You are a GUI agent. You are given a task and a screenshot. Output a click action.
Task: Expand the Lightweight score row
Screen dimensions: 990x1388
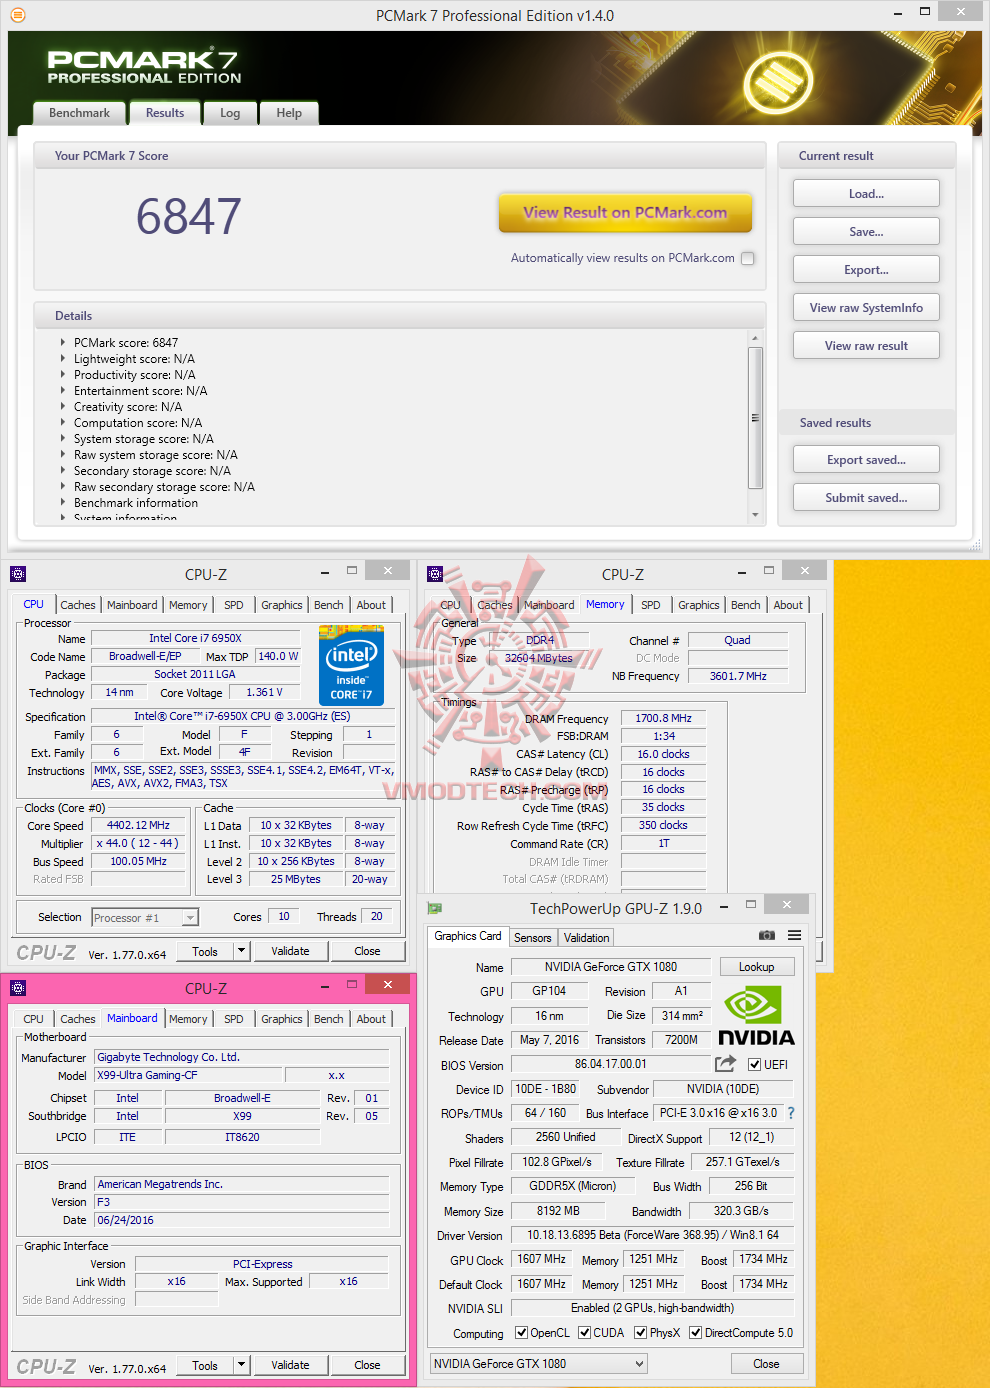click(62, 358)
